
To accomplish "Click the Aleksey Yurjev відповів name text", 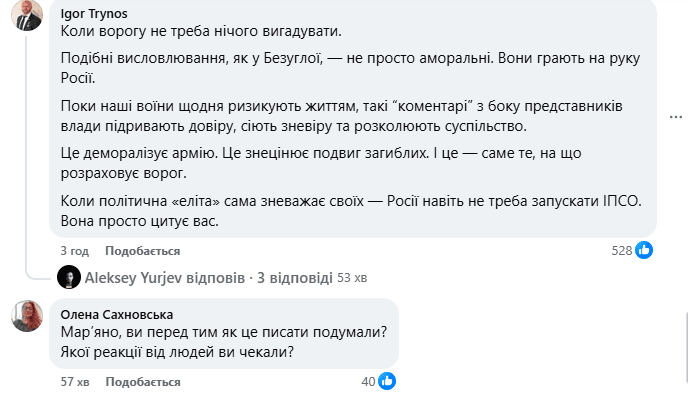I will 165,278.
